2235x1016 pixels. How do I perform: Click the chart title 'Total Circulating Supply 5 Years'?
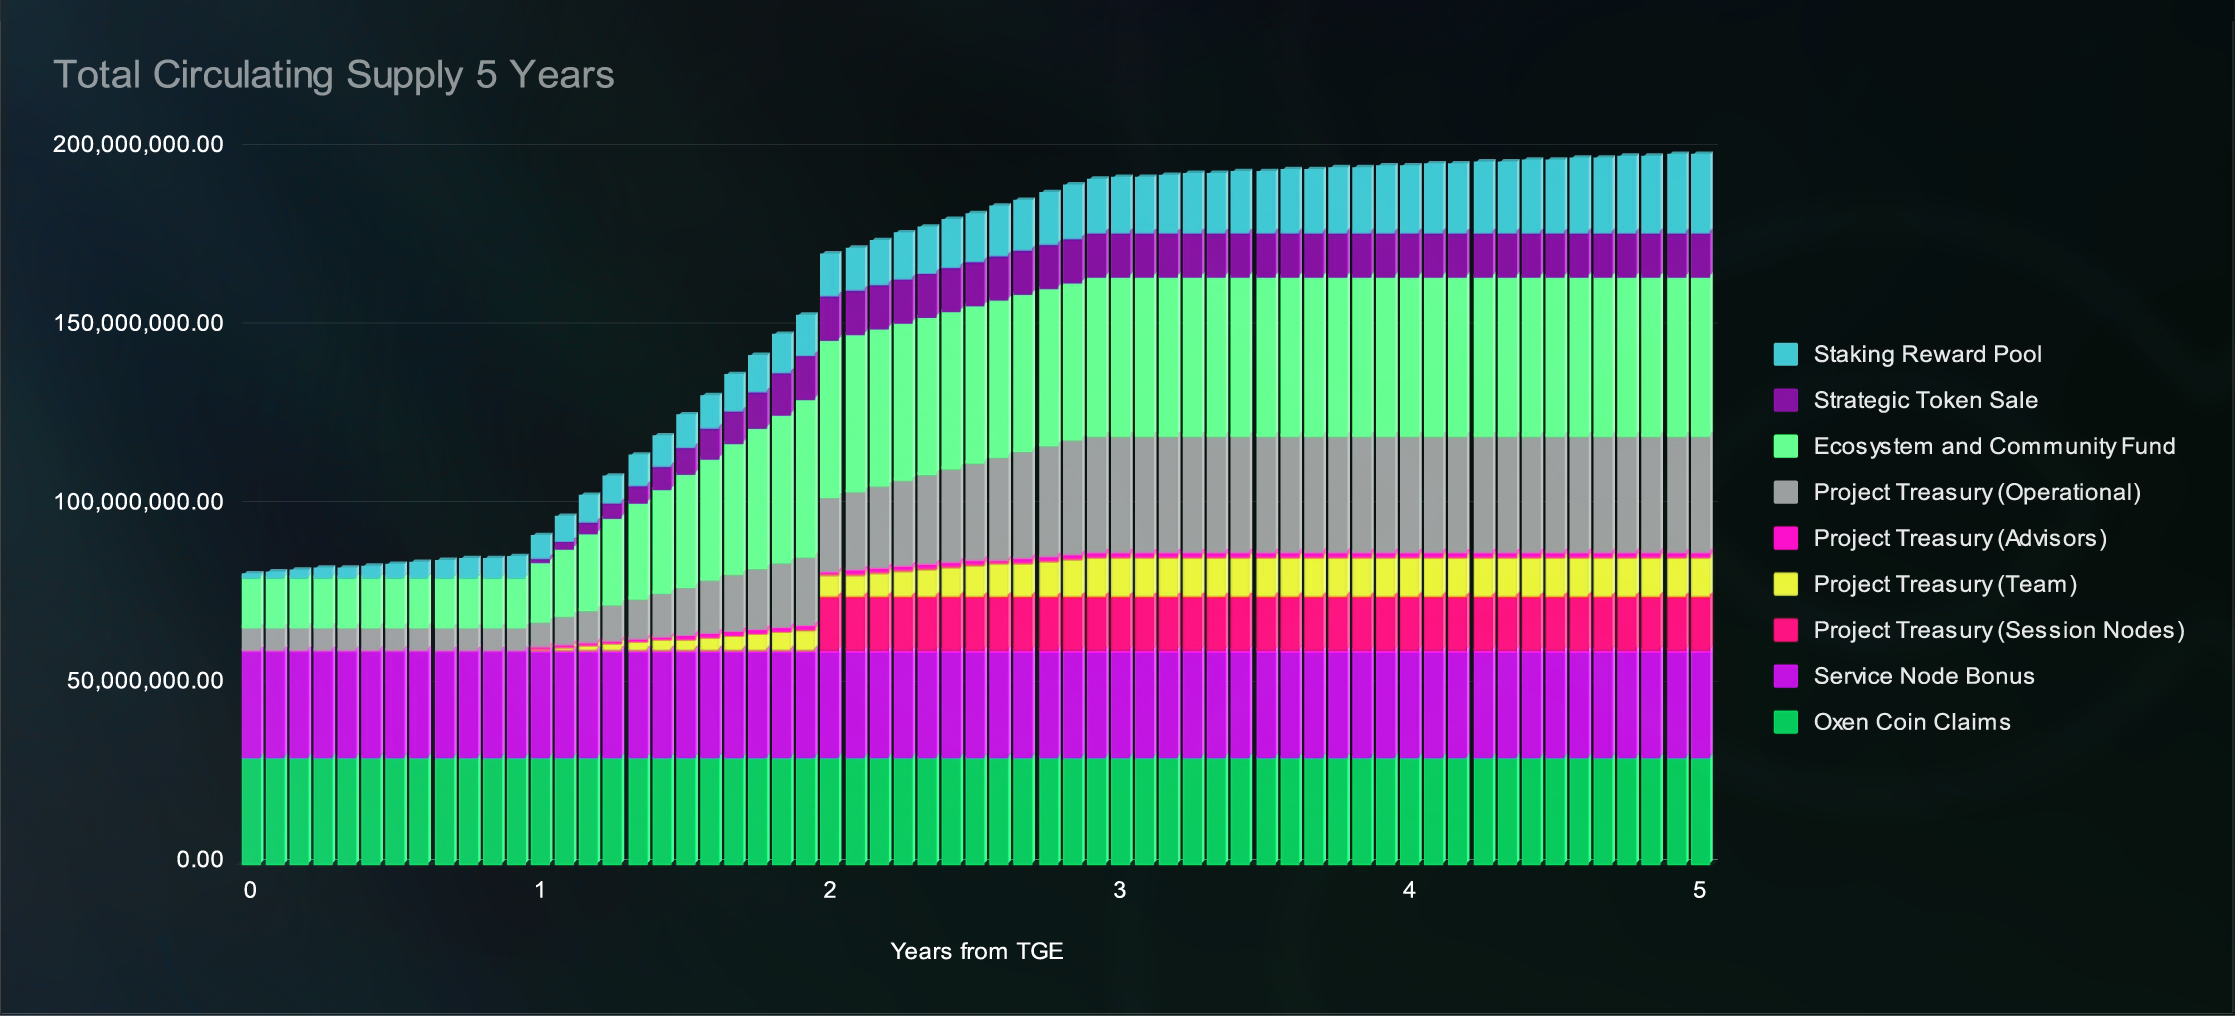tap(333, 75)
